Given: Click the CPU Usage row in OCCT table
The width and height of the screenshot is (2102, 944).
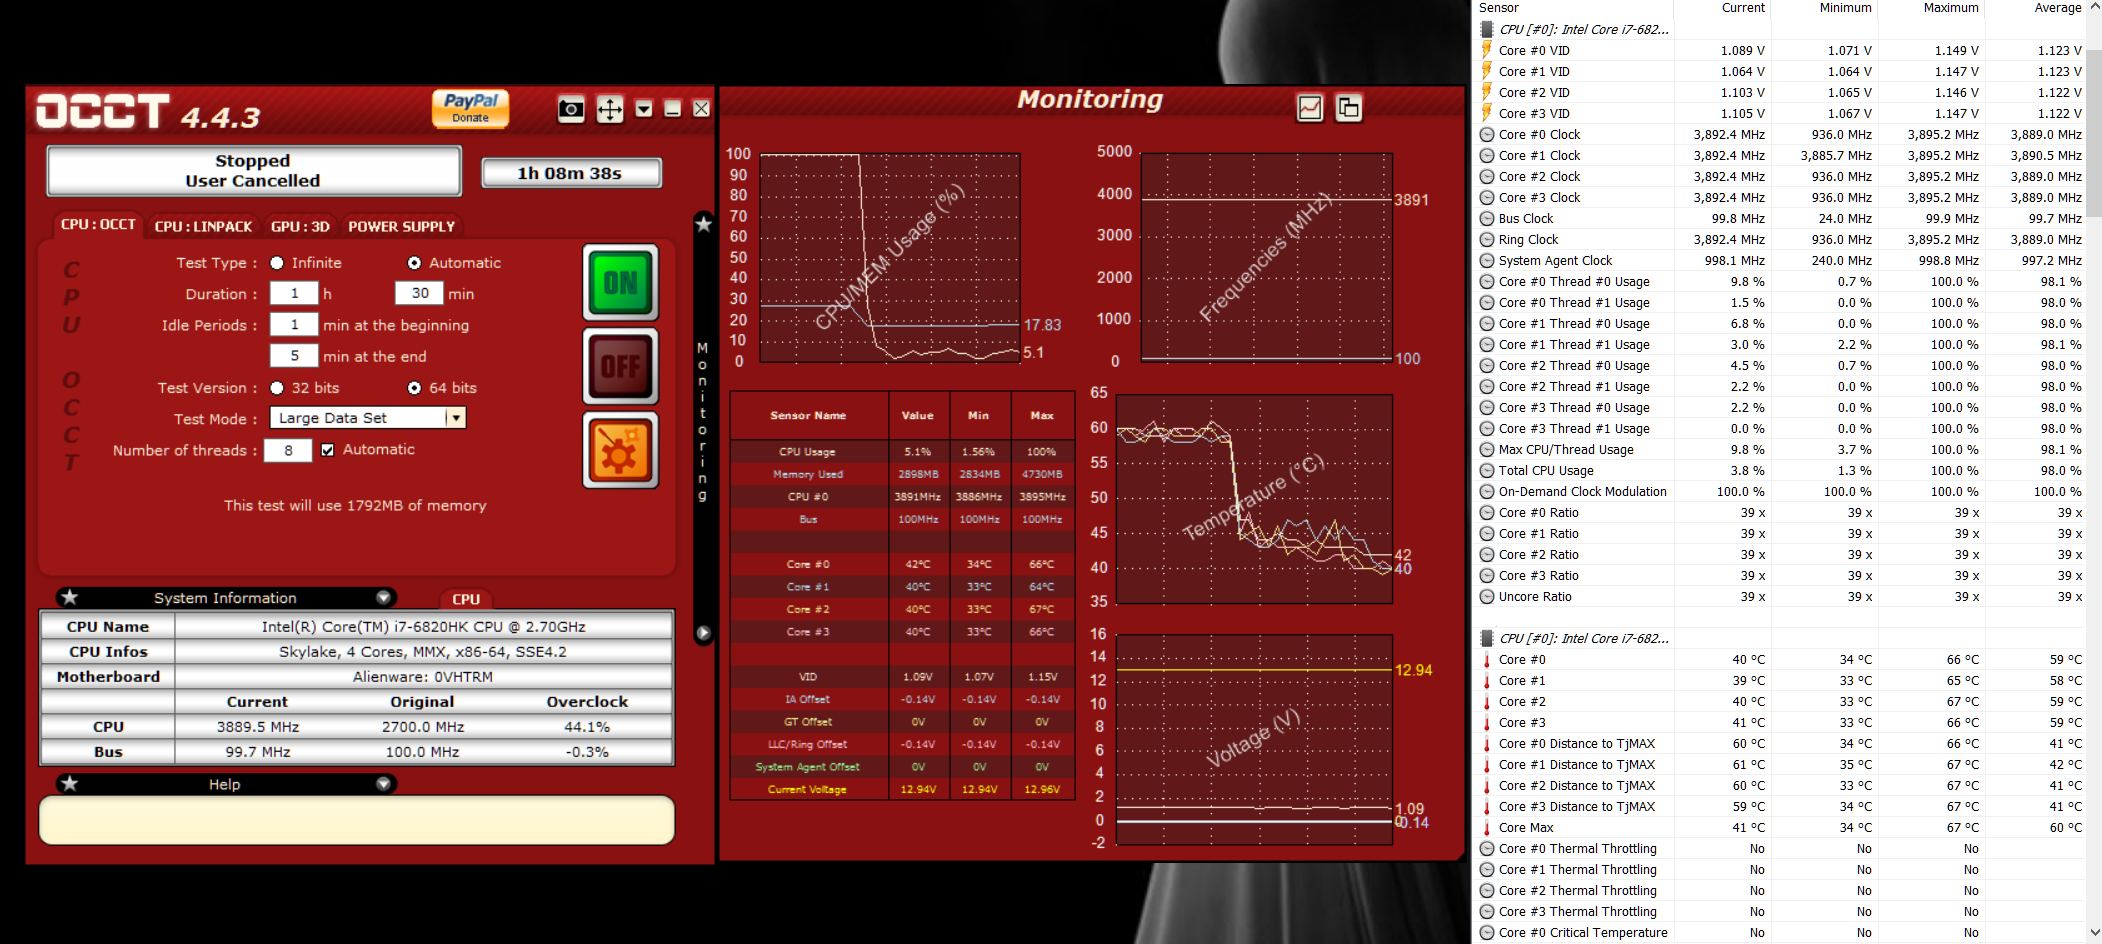Looking at the screenshot, I should click(902, 451).
